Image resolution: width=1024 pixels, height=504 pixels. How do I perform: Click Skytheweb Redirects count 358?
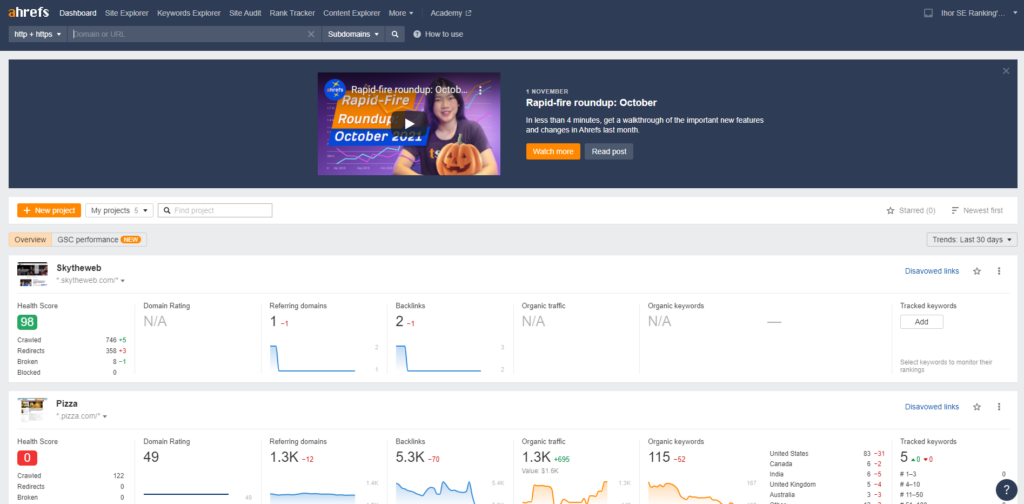point(111,351)
